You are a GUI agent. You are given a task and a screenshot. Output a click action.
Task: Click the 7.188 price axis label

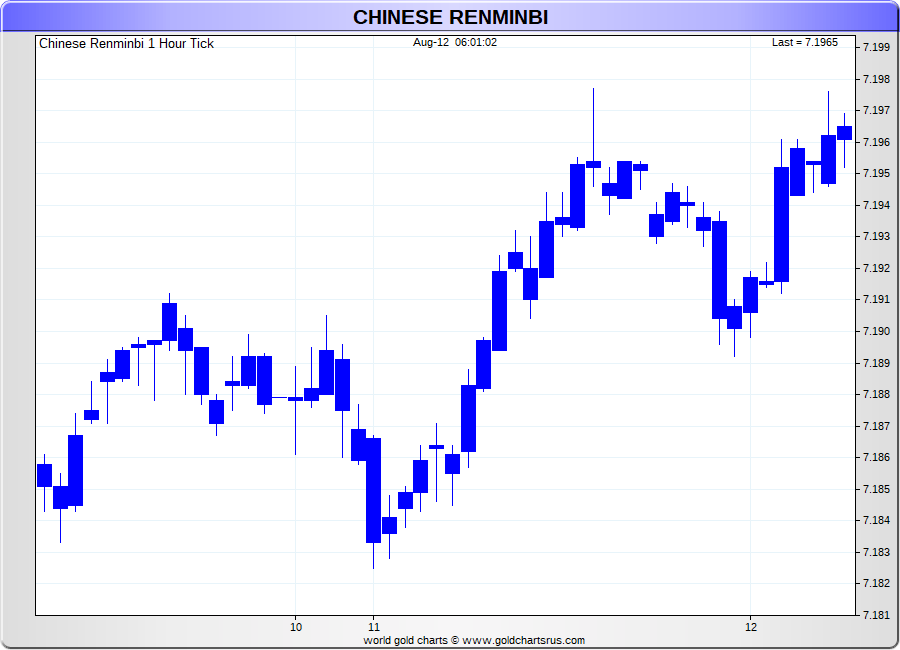click(x=876, y=394)
